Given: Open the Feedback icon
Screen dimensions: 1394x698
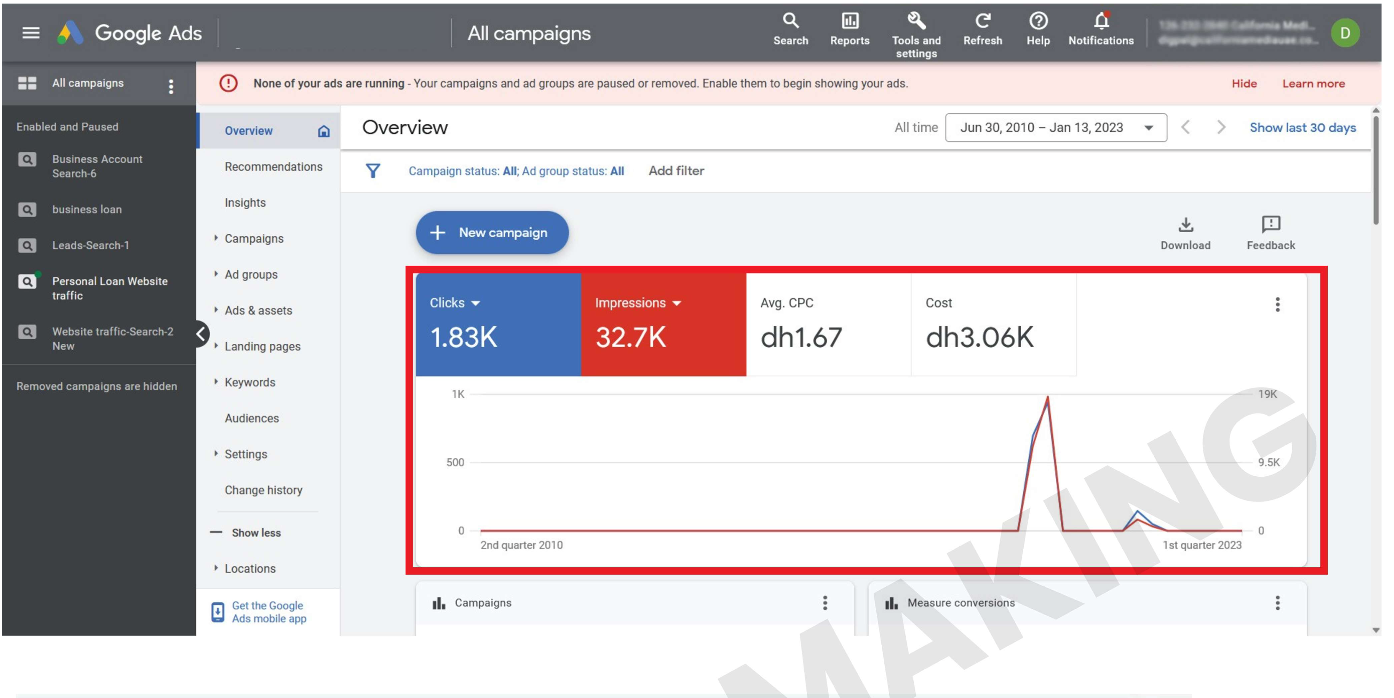Looking at the screenshot, I should click(x=1271, y=233).
